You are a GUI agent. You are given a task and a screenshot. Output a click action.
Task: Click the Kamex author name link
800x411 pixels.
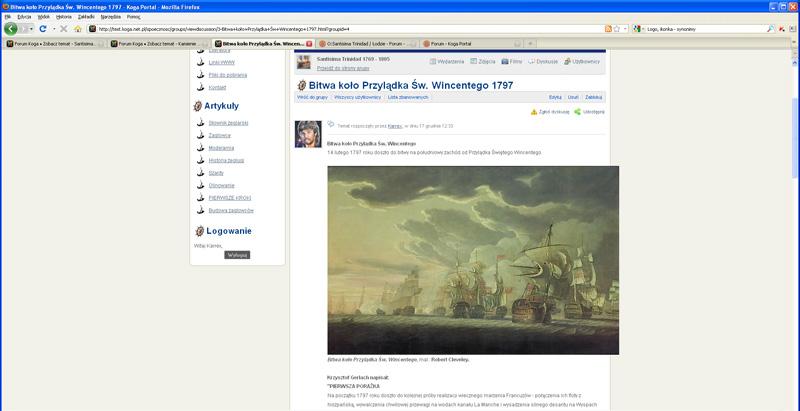point(394,126)
